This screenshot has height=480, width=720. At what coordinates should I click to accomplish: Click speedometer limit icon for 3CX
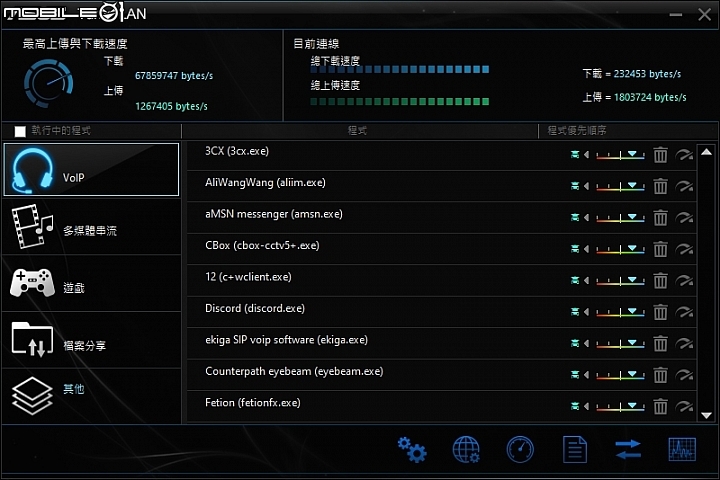[x=684, y=155]
